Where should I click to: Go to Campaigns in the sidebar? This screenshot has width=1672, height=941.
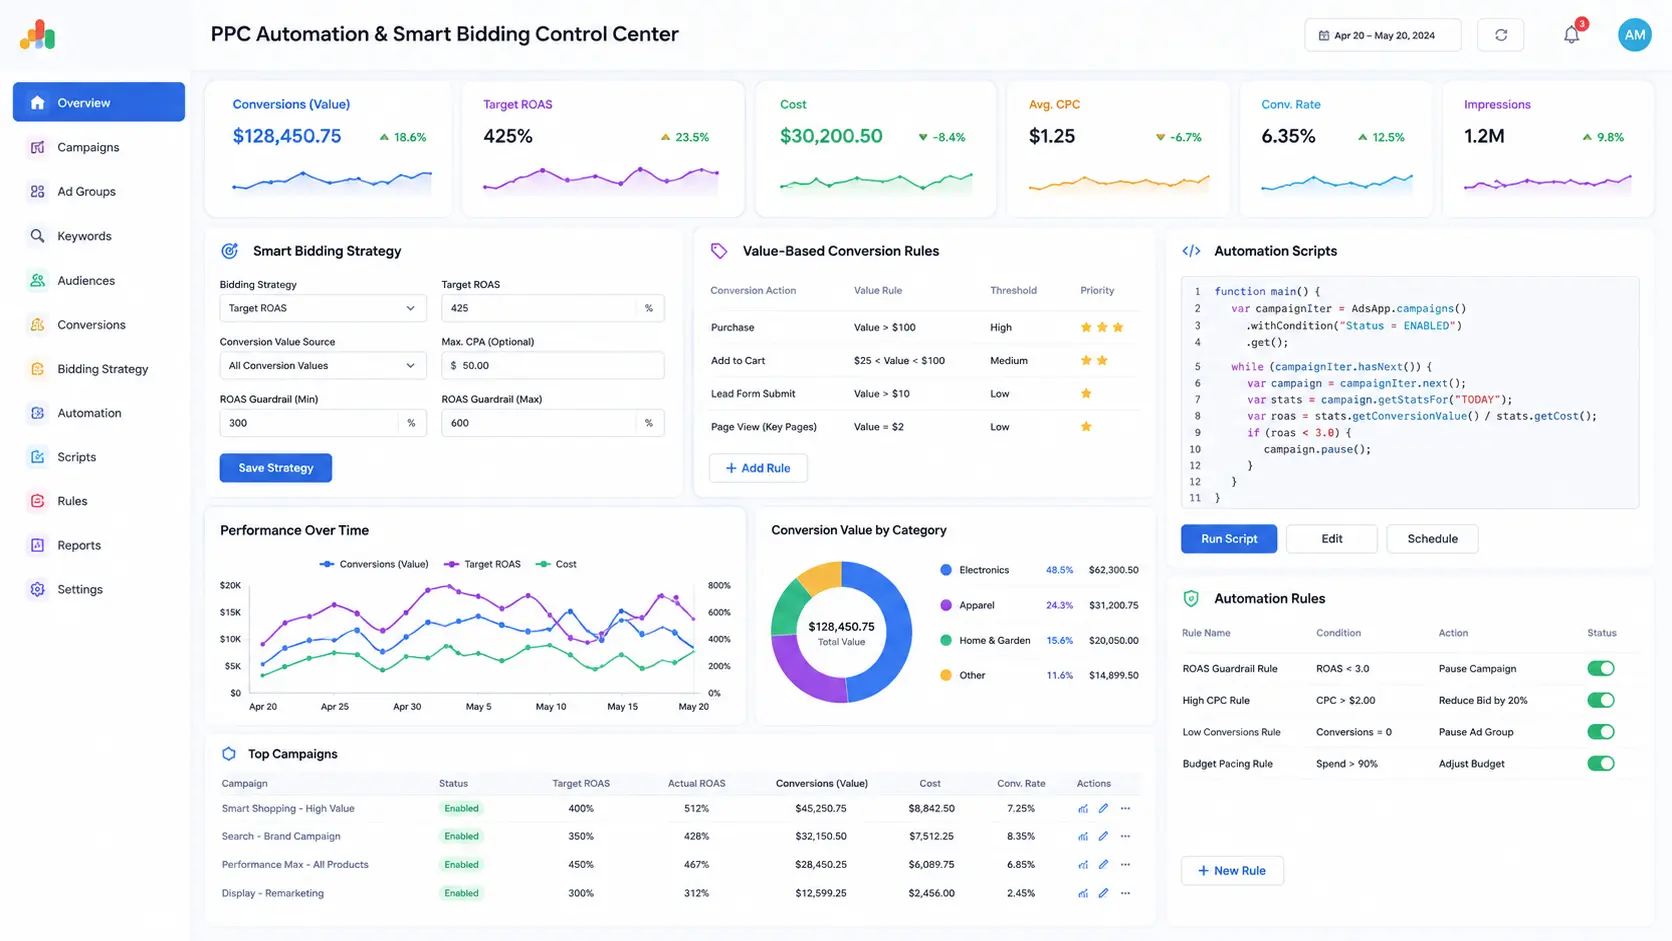coord(98,147)
